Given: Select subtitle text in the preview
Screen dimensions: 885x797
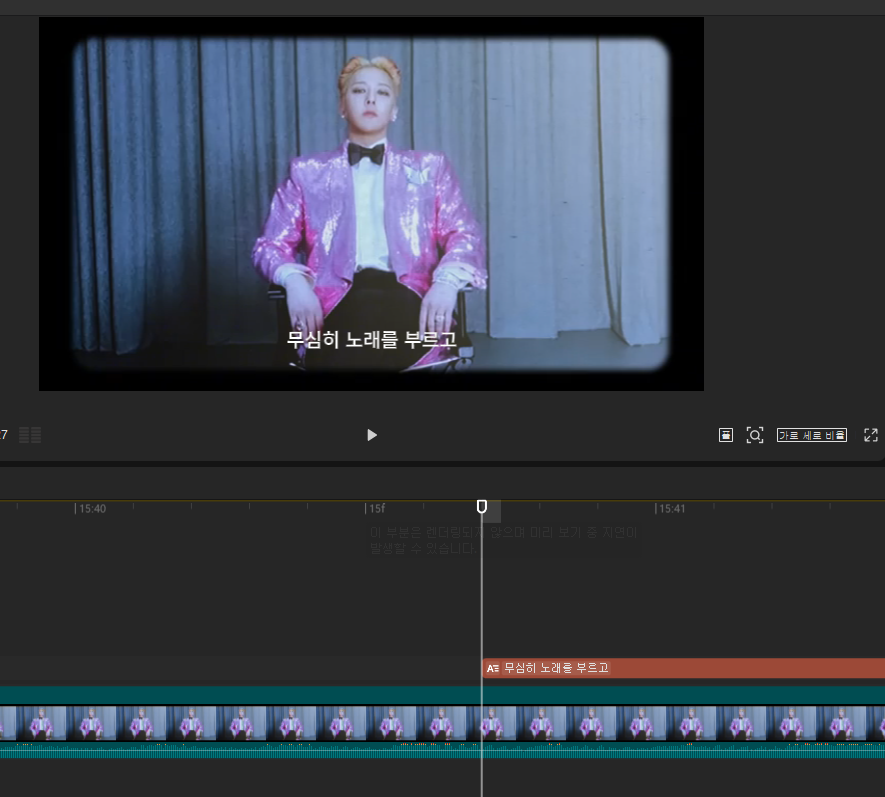Looking at the screenshot, I should click(x=371, y=339).
